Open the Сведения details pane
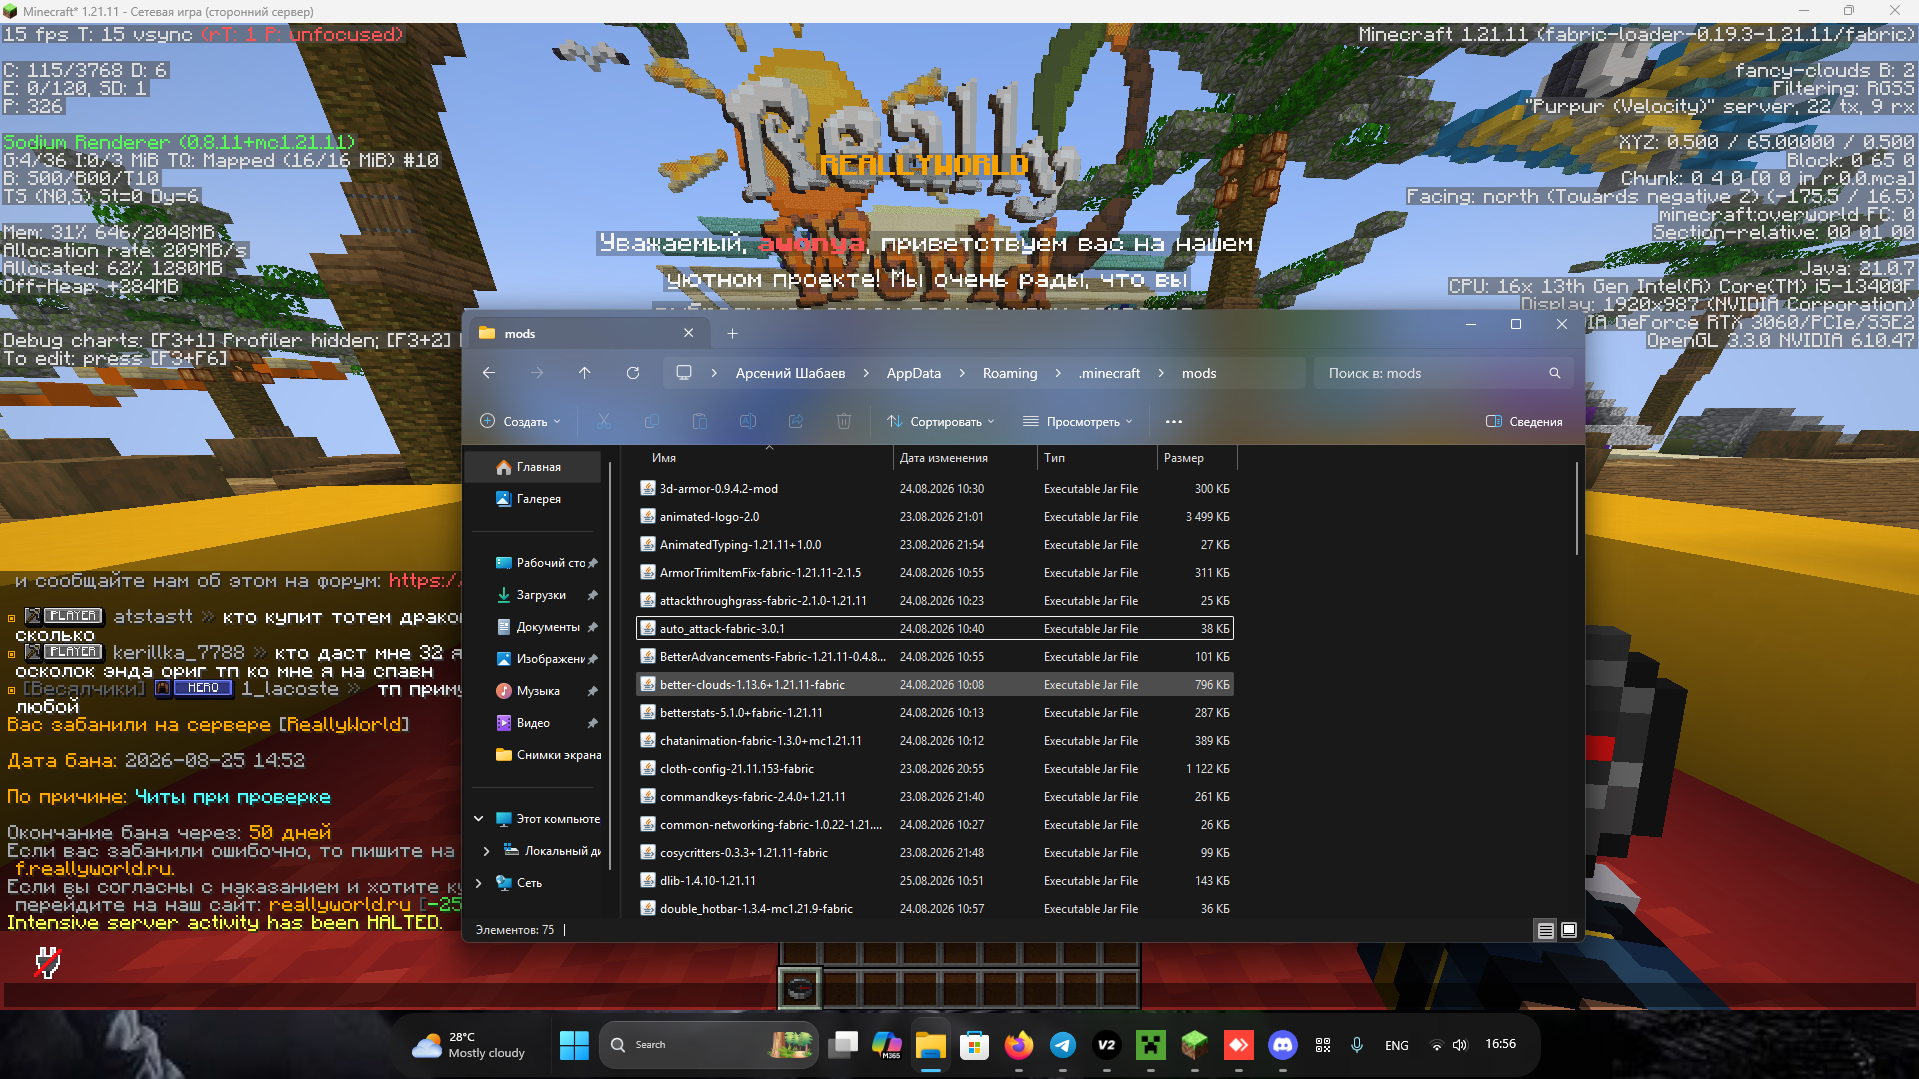This screenshot has width=1919, height=1079. point(1524,422)
